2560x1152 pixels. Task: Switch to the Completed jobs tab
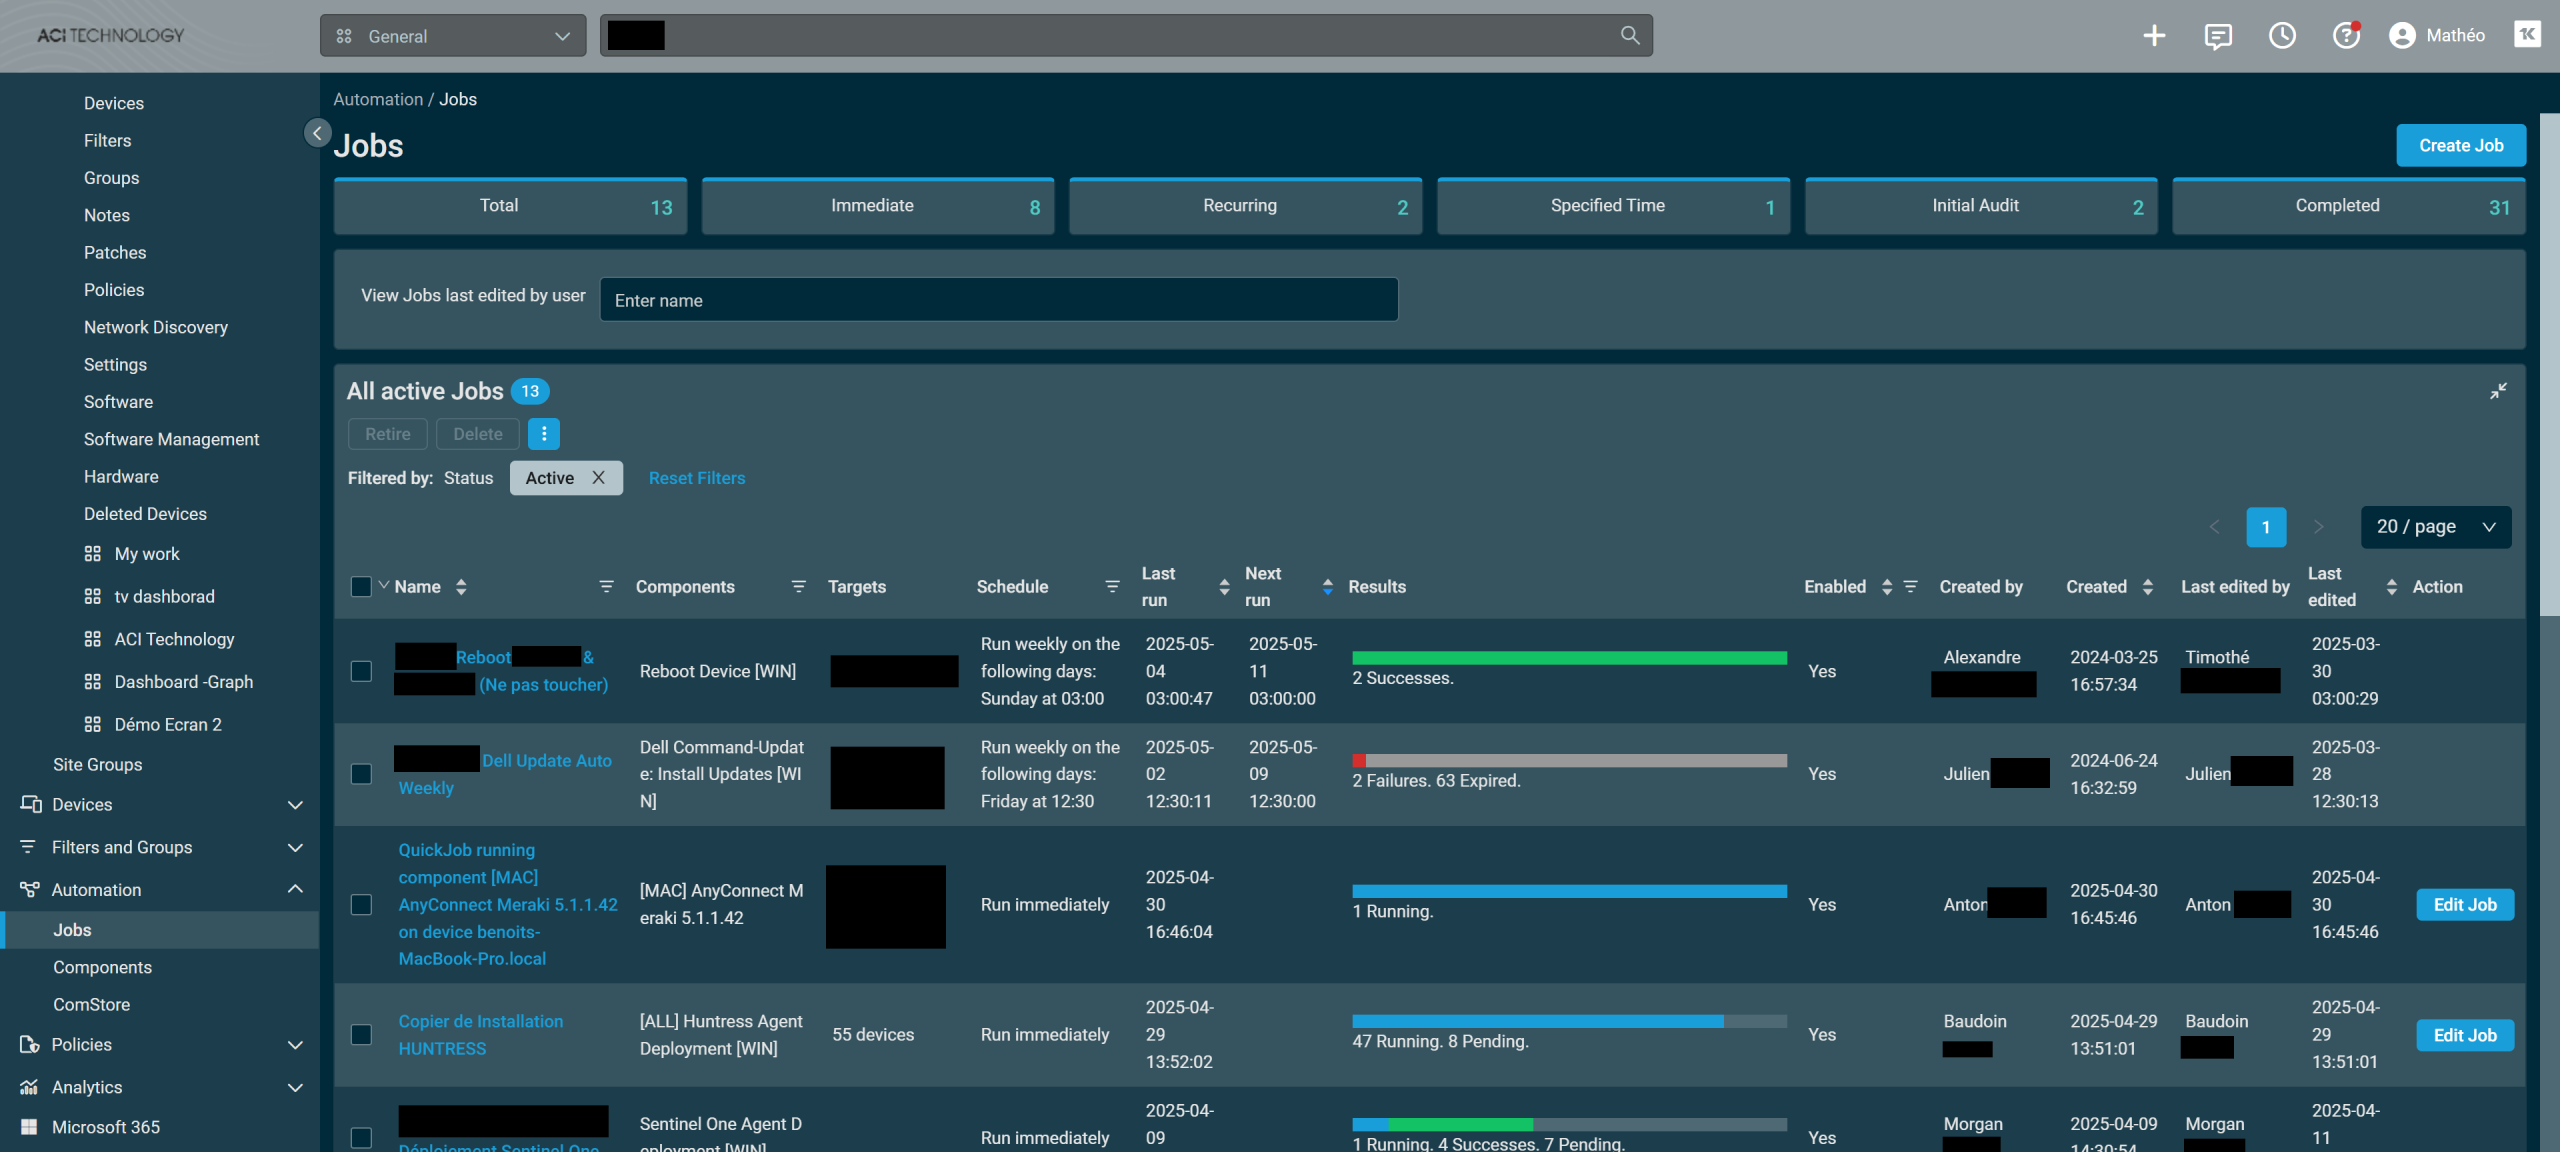[2349, 206]
